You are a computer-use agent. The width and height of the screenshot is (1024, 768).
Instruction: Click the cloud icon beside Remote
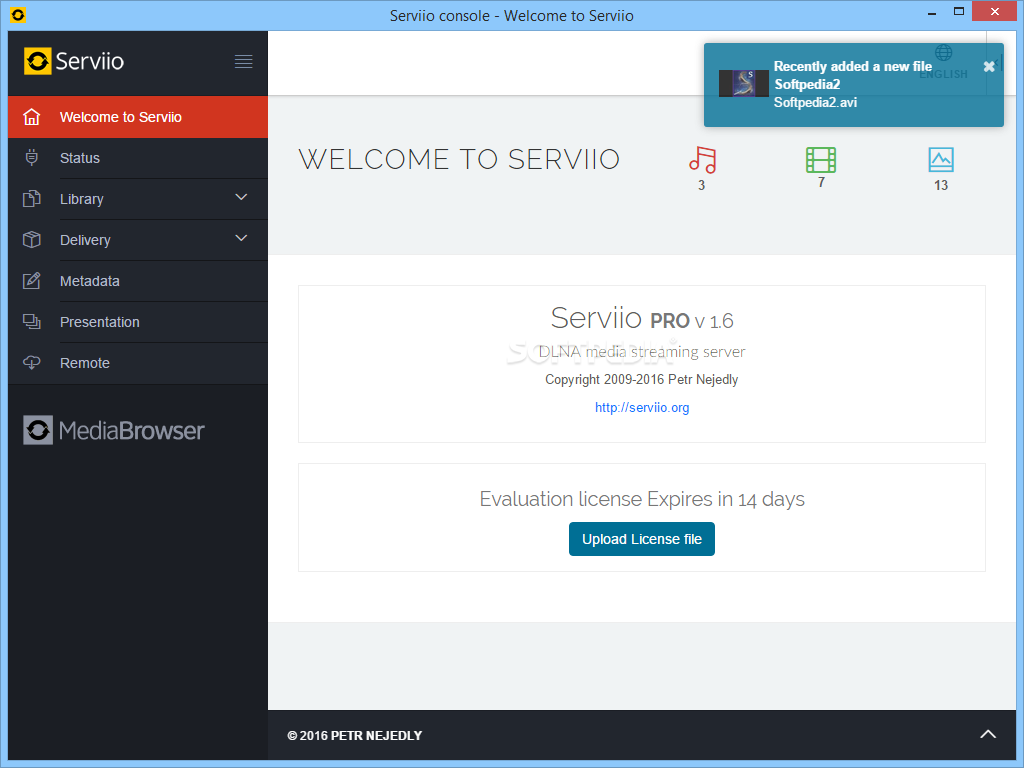31,362
